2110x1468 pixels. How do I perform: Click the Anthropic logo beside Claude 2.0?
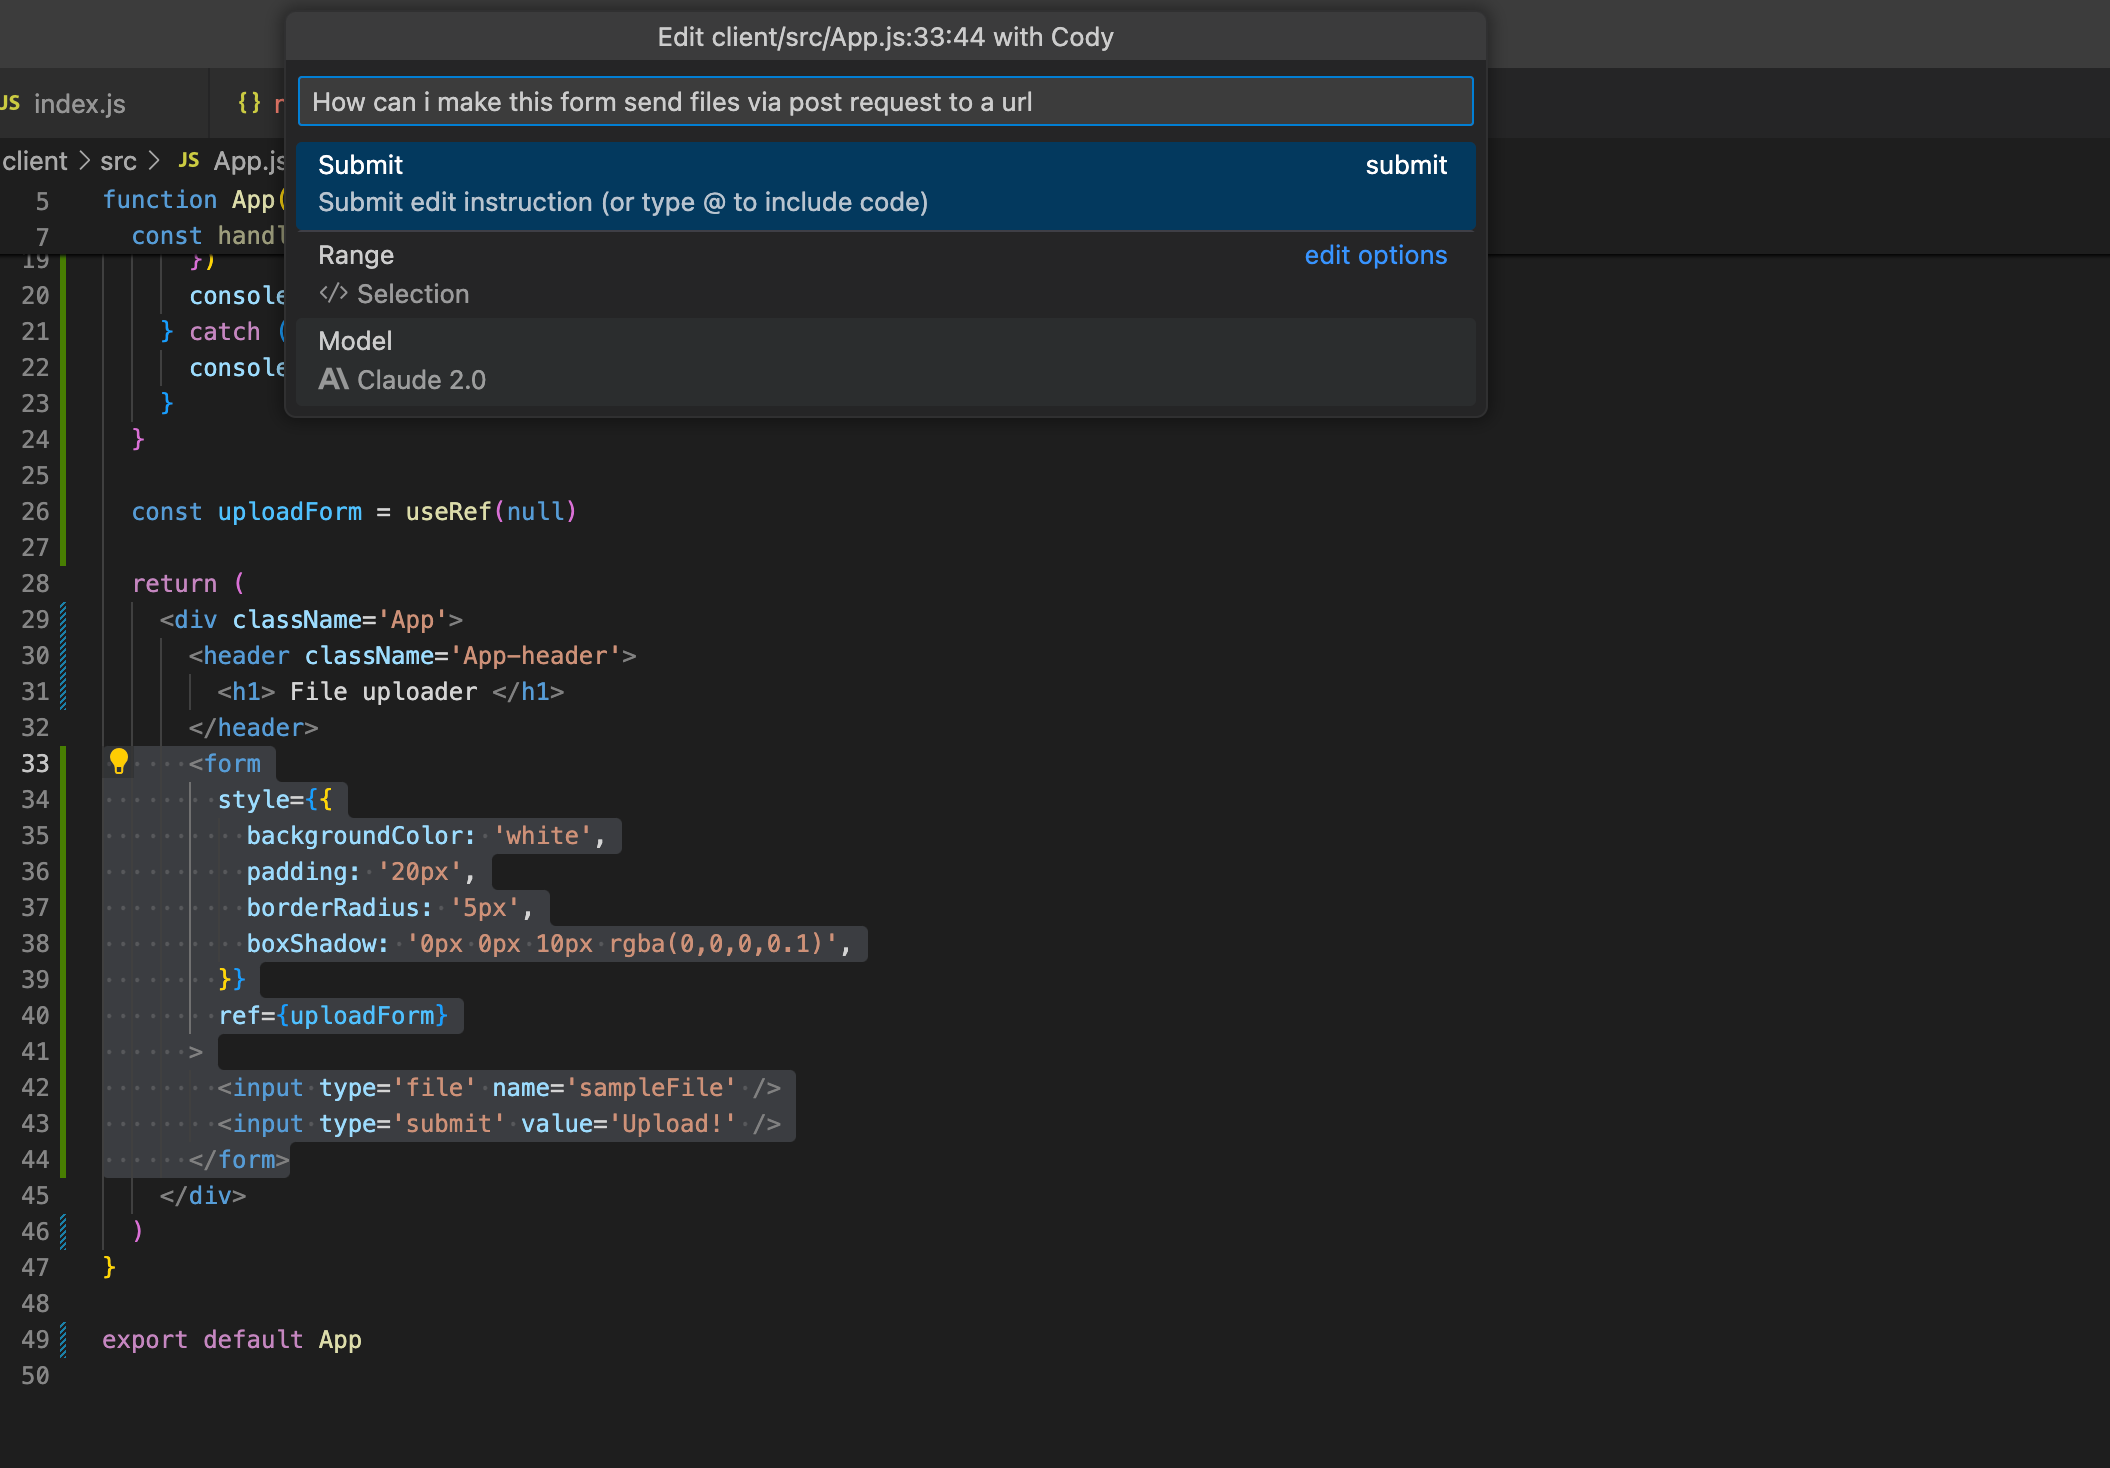333,380
